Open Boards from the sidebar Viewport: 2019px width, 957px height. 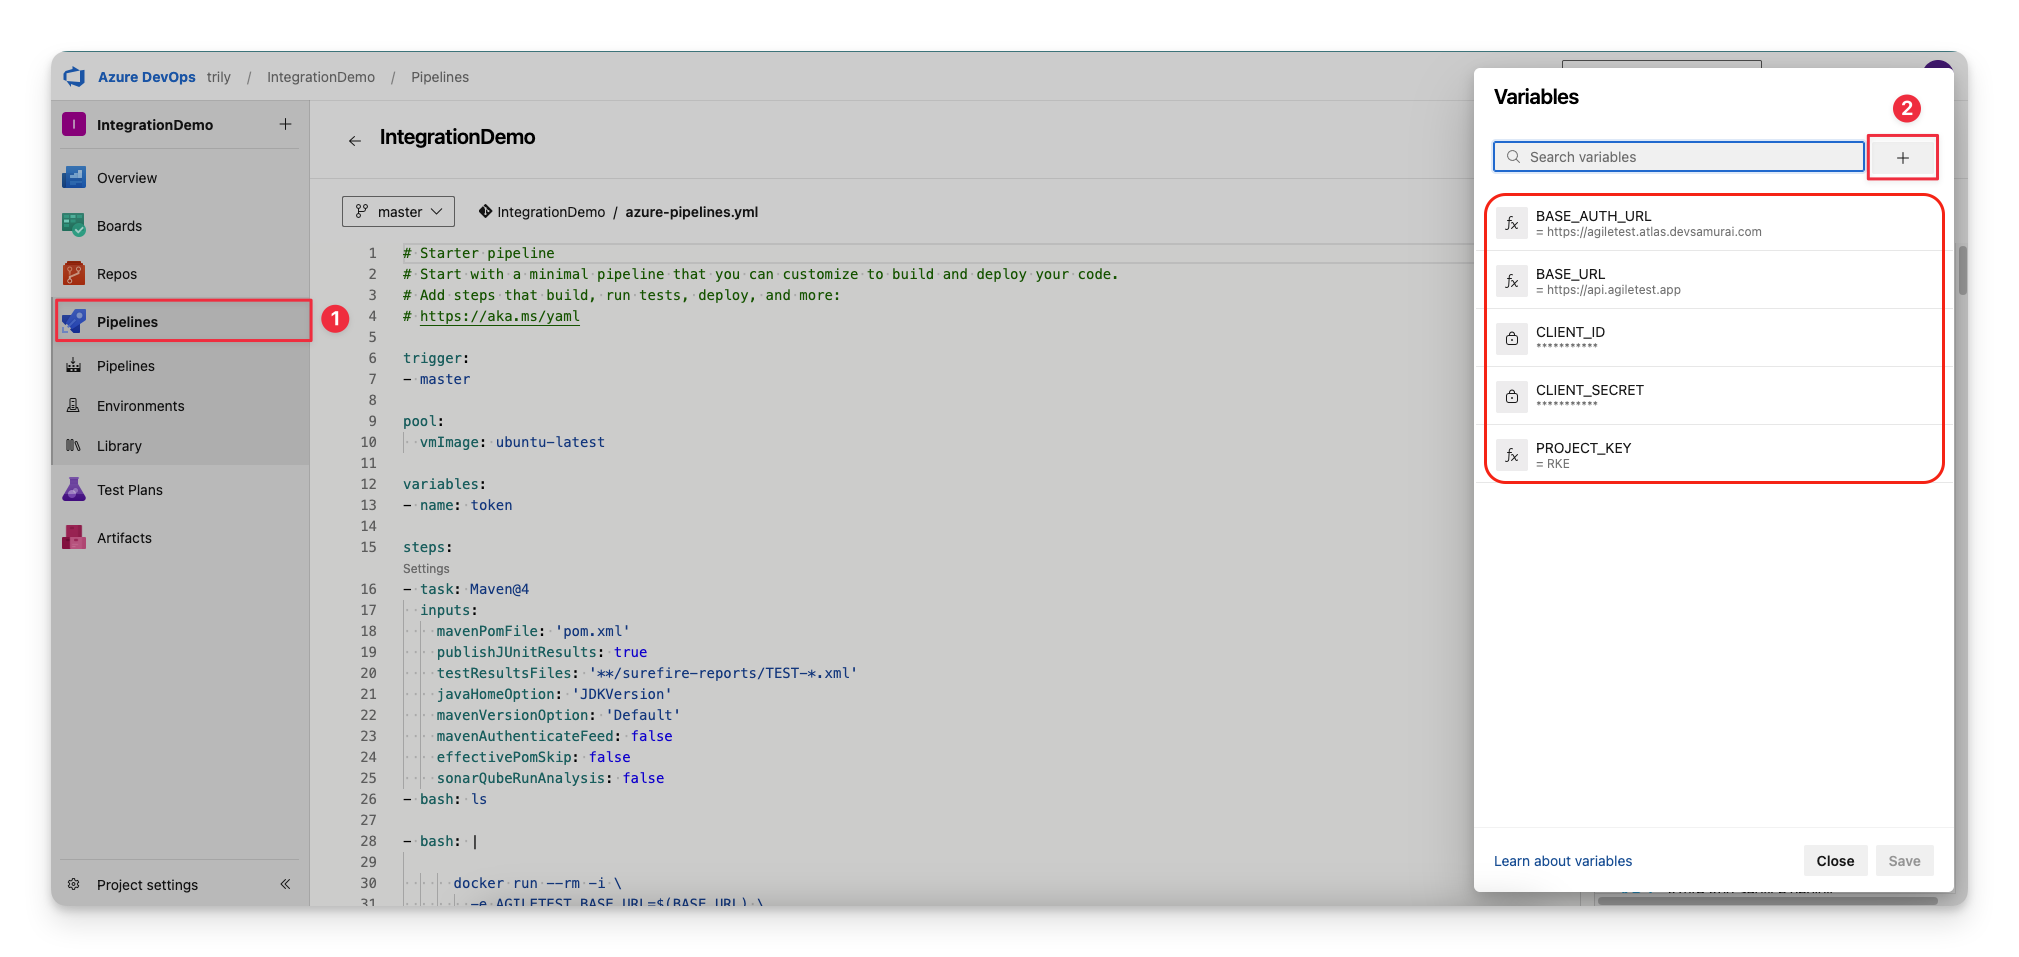(117, 225)
